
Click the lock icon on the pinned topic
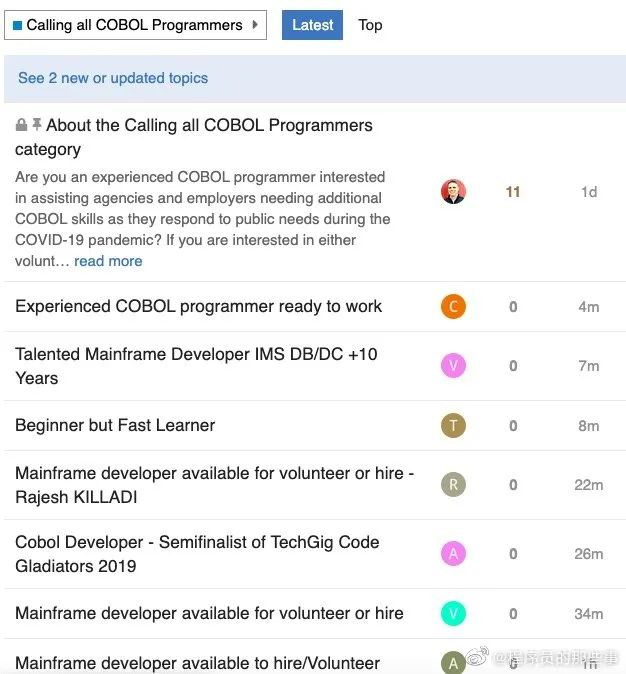(x=21, y=125)
